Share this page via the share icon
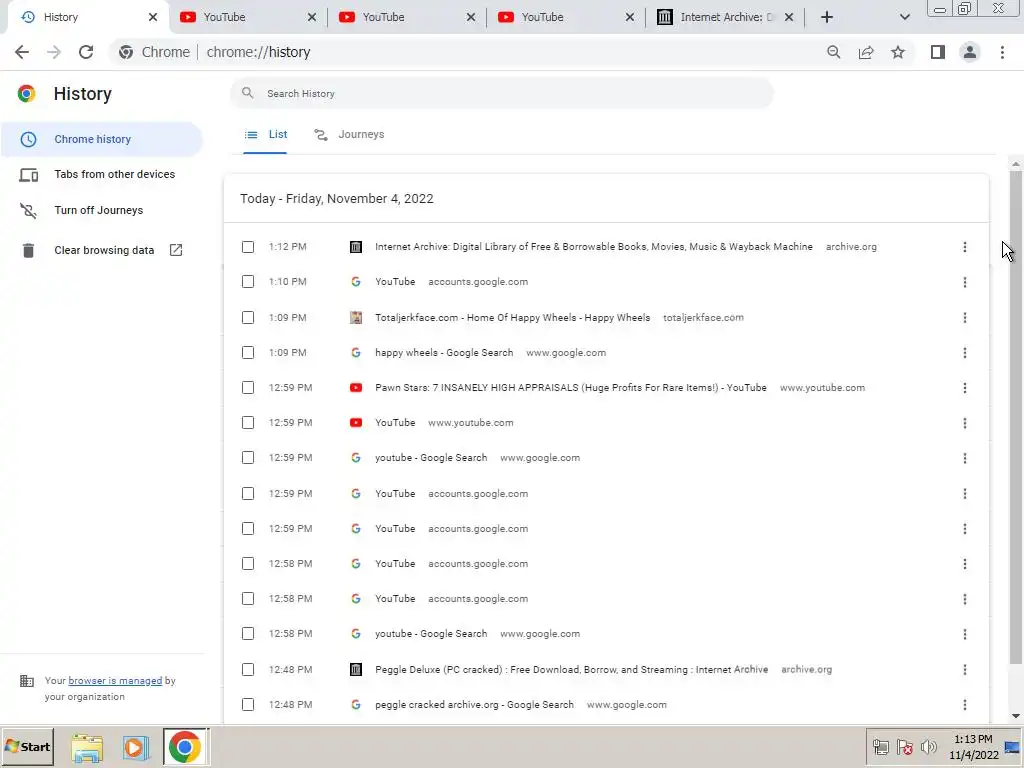Image resolution: width=1024 pixels, height=768 pixels. click(x=866, y=52)
